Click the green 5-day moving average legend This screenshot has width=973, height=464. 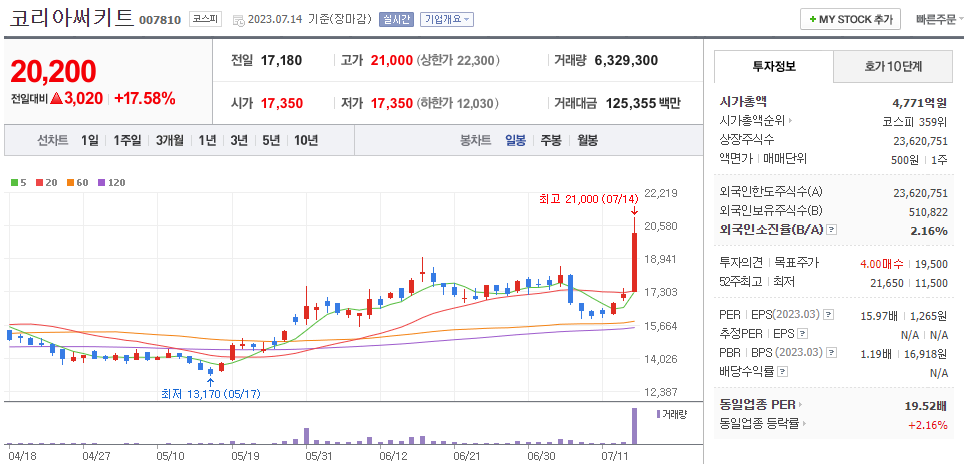pyautogui.click(x=19, y=182)
